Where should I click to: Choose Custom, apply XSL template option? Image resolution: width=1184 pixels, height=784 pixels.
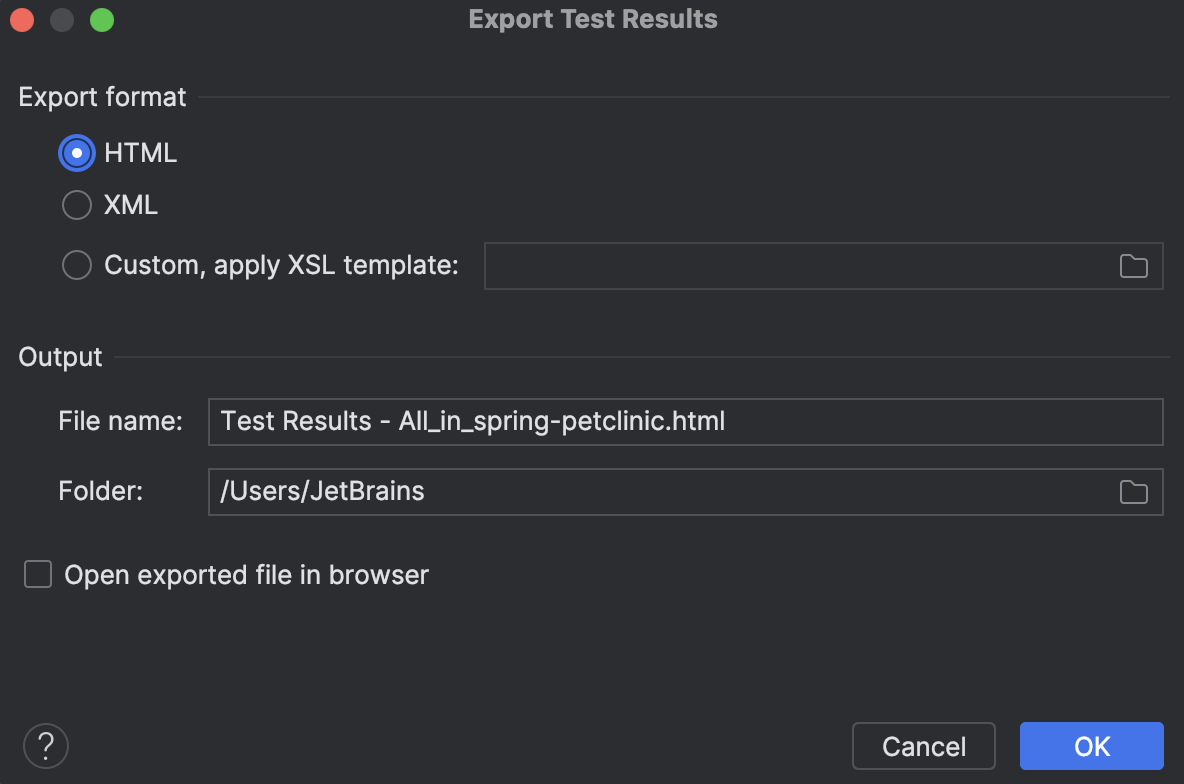point(76,265)
